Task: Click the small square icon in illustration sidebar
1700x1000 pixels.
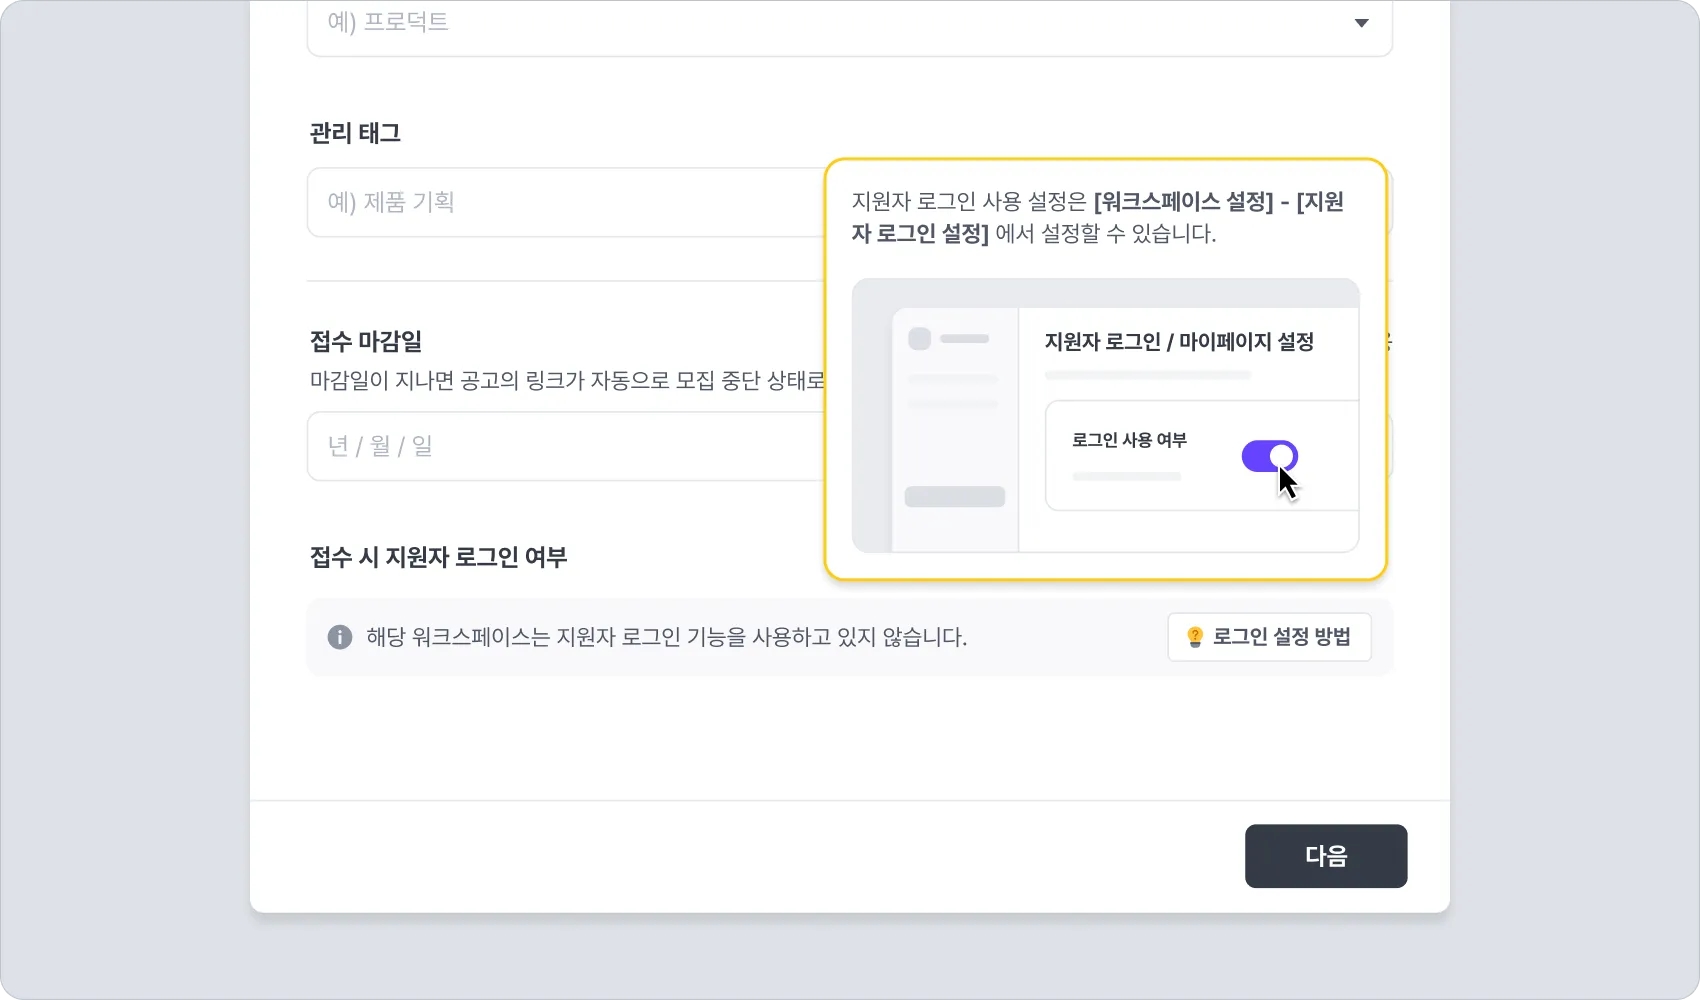Action: (919, 339)
